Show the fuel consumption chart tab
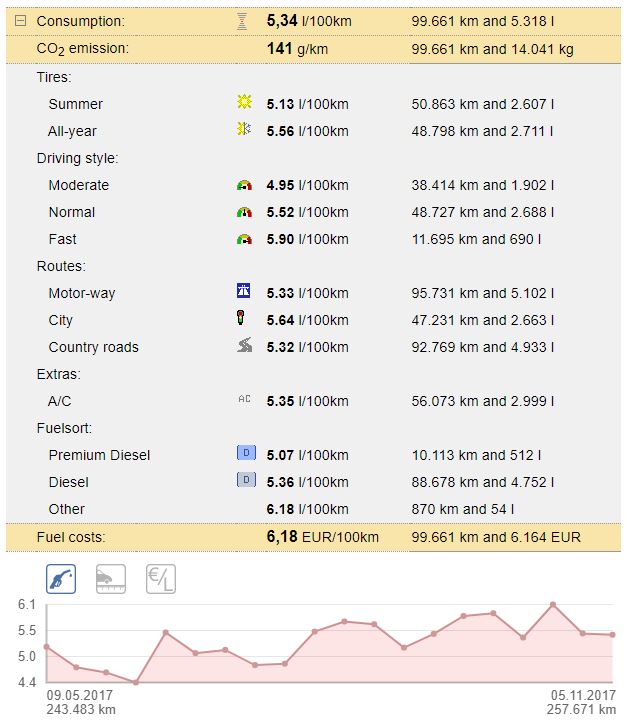This screenshot has height=723, width=627. point(61,579)
